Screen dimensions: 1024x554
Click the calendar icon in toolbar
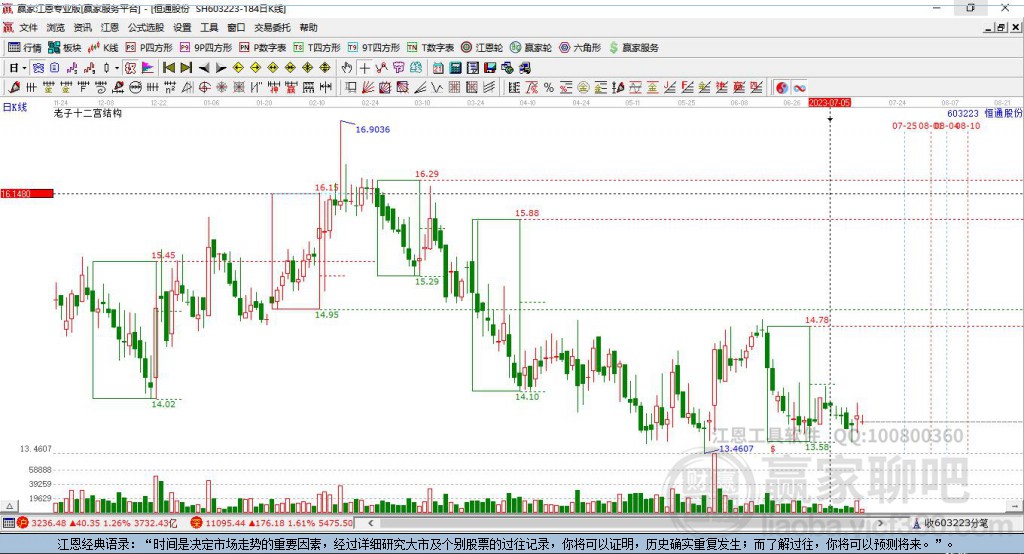[x=438, y=68]
